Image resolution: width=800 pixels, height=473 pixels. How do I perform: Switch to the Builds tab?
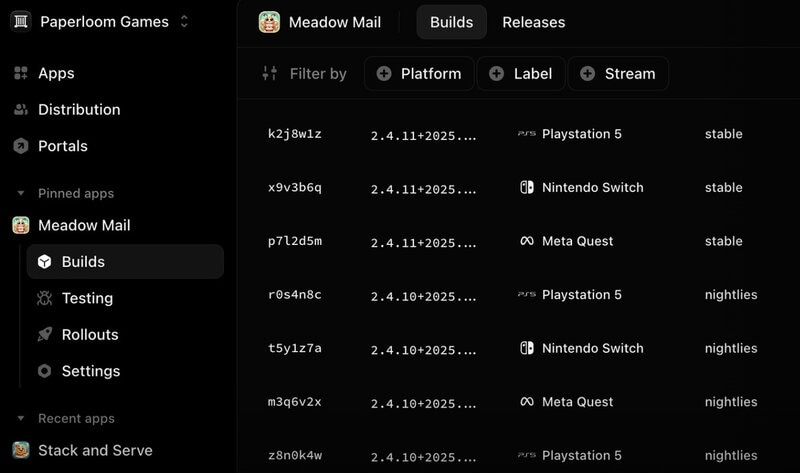[x=452, y=22]
